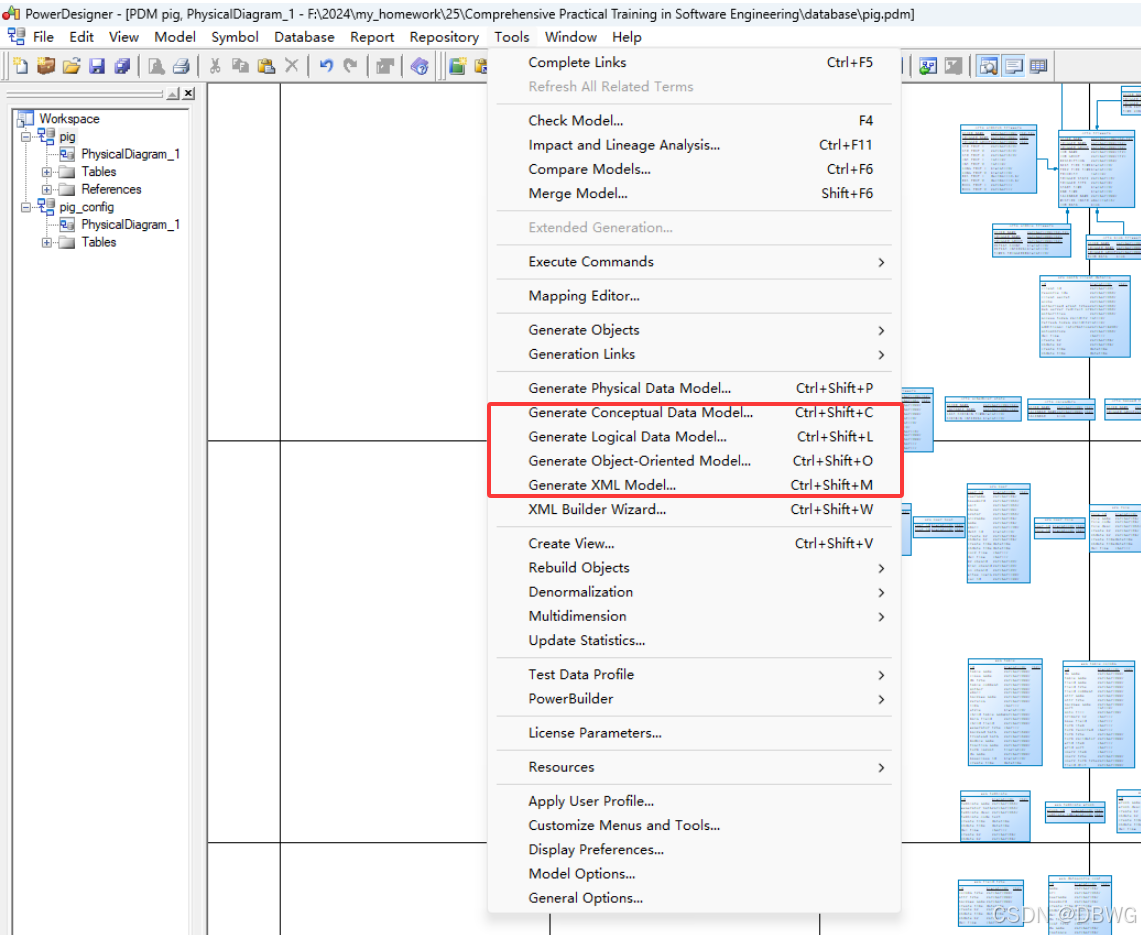
Task: Open the Repository menu
Action: tap(444, 37)
